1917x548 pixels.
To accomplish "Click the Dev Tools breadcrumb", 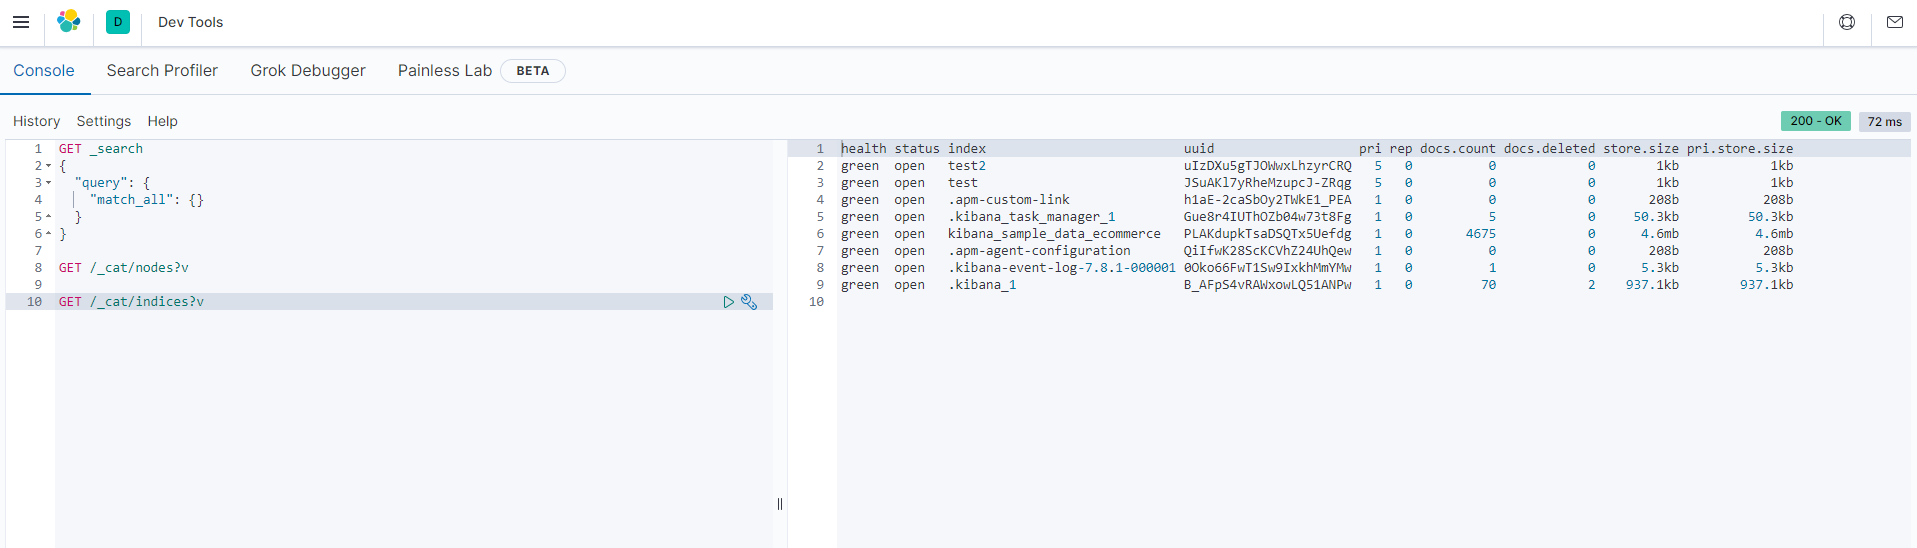I will pos(191,22).
